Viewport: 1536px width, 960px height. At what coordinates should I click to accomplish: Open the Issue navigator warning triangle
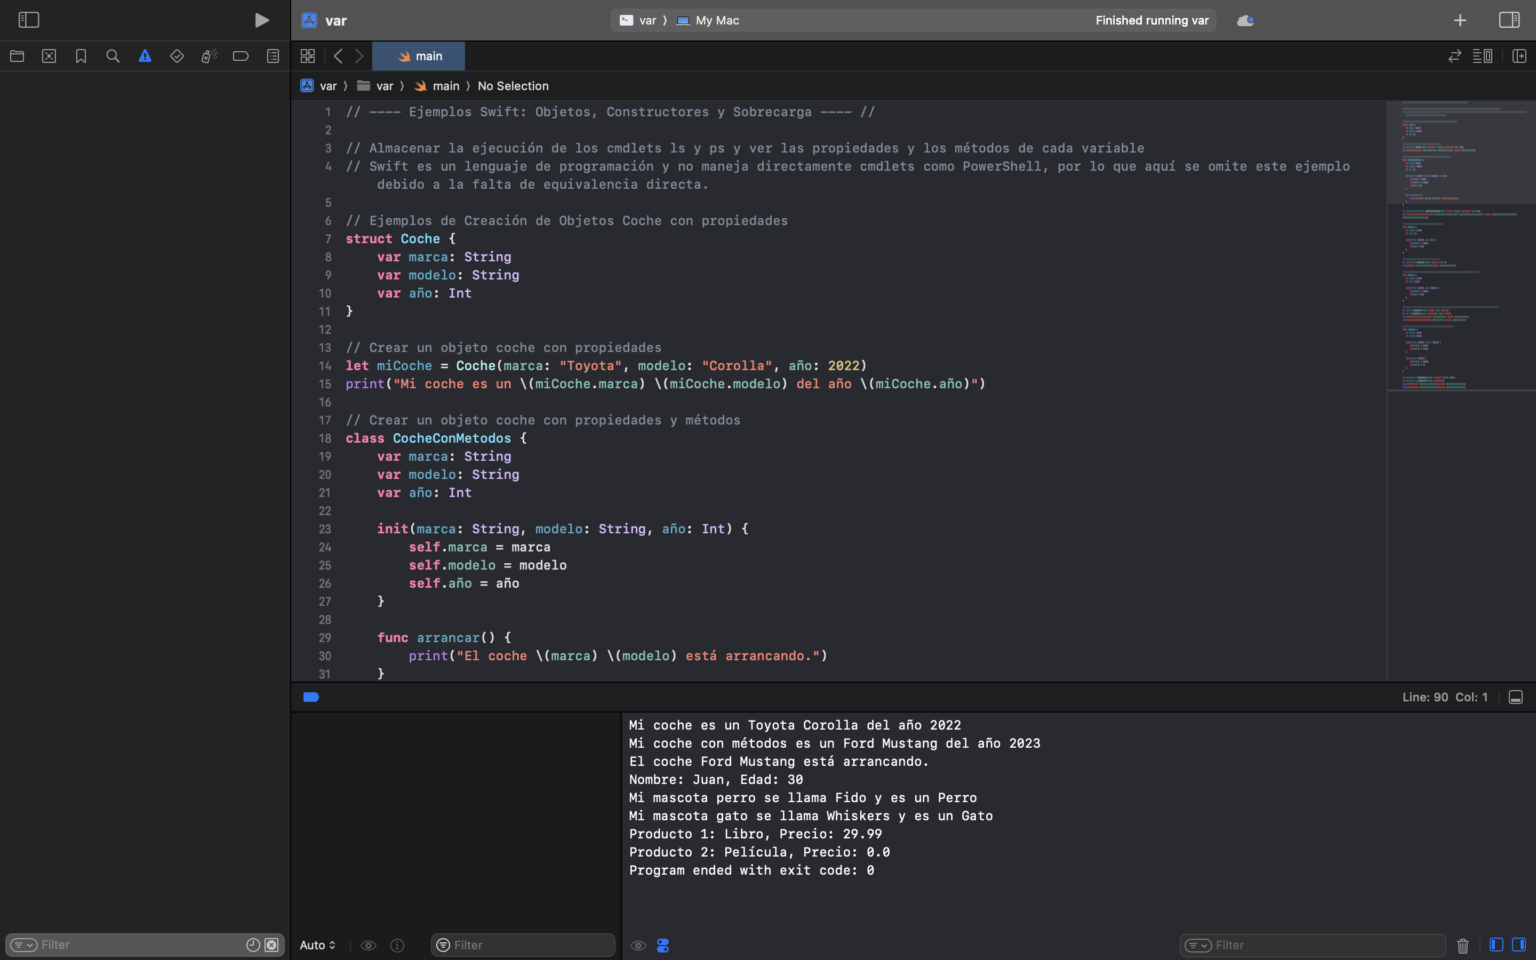pos(145,56)
